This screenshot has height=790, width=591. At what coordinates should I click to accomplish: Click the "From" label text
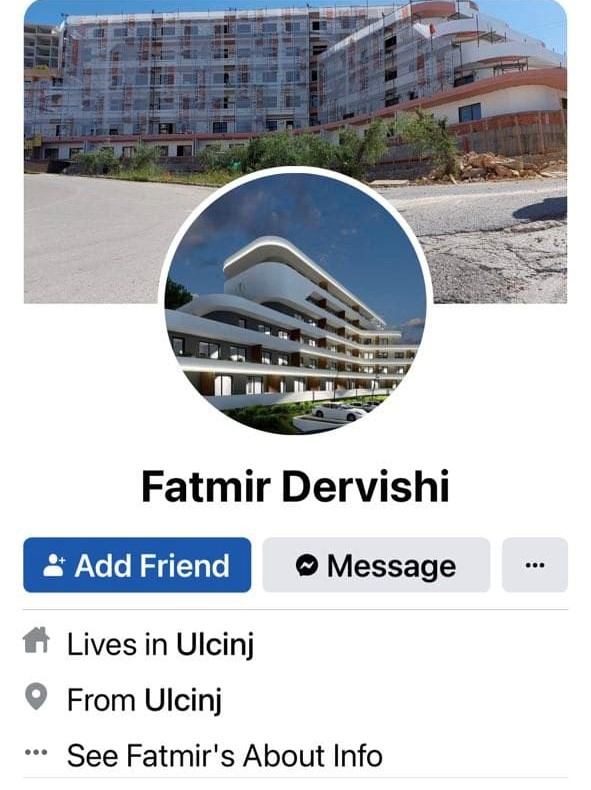pos(101,700)
